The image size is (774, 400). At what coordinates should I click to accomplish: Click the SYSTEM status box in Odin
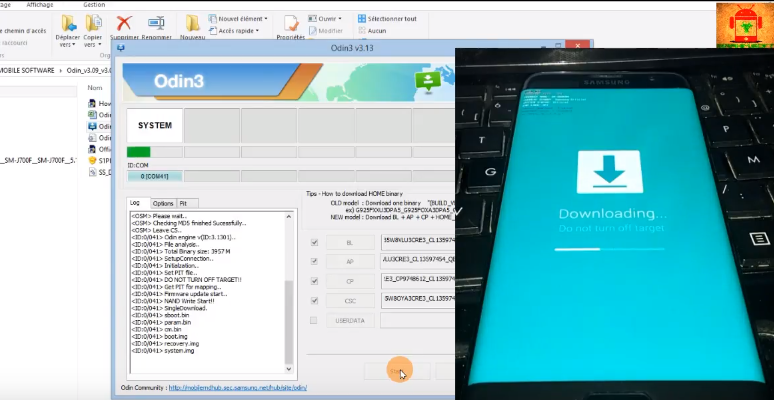(x=155, y=125)
